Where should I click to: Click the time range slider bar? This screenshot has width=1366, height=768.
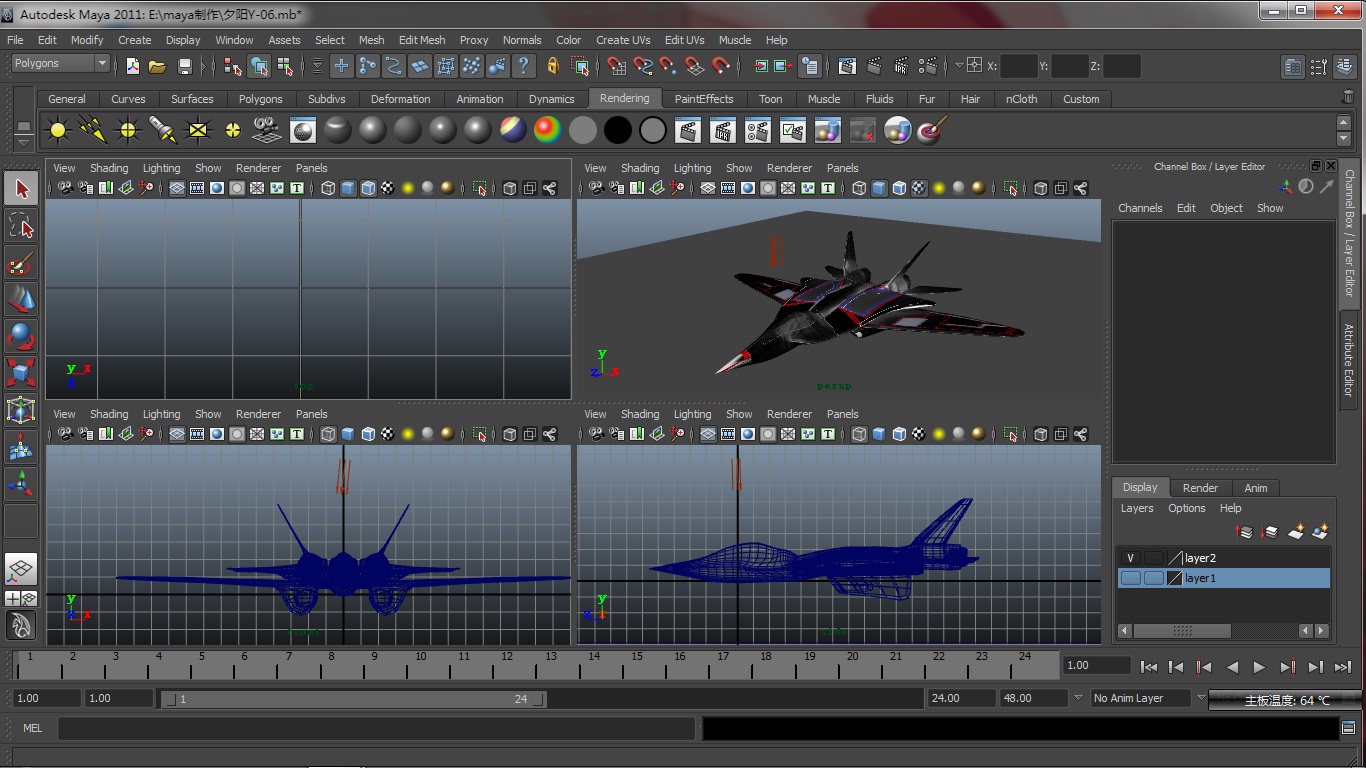[353, 699]
